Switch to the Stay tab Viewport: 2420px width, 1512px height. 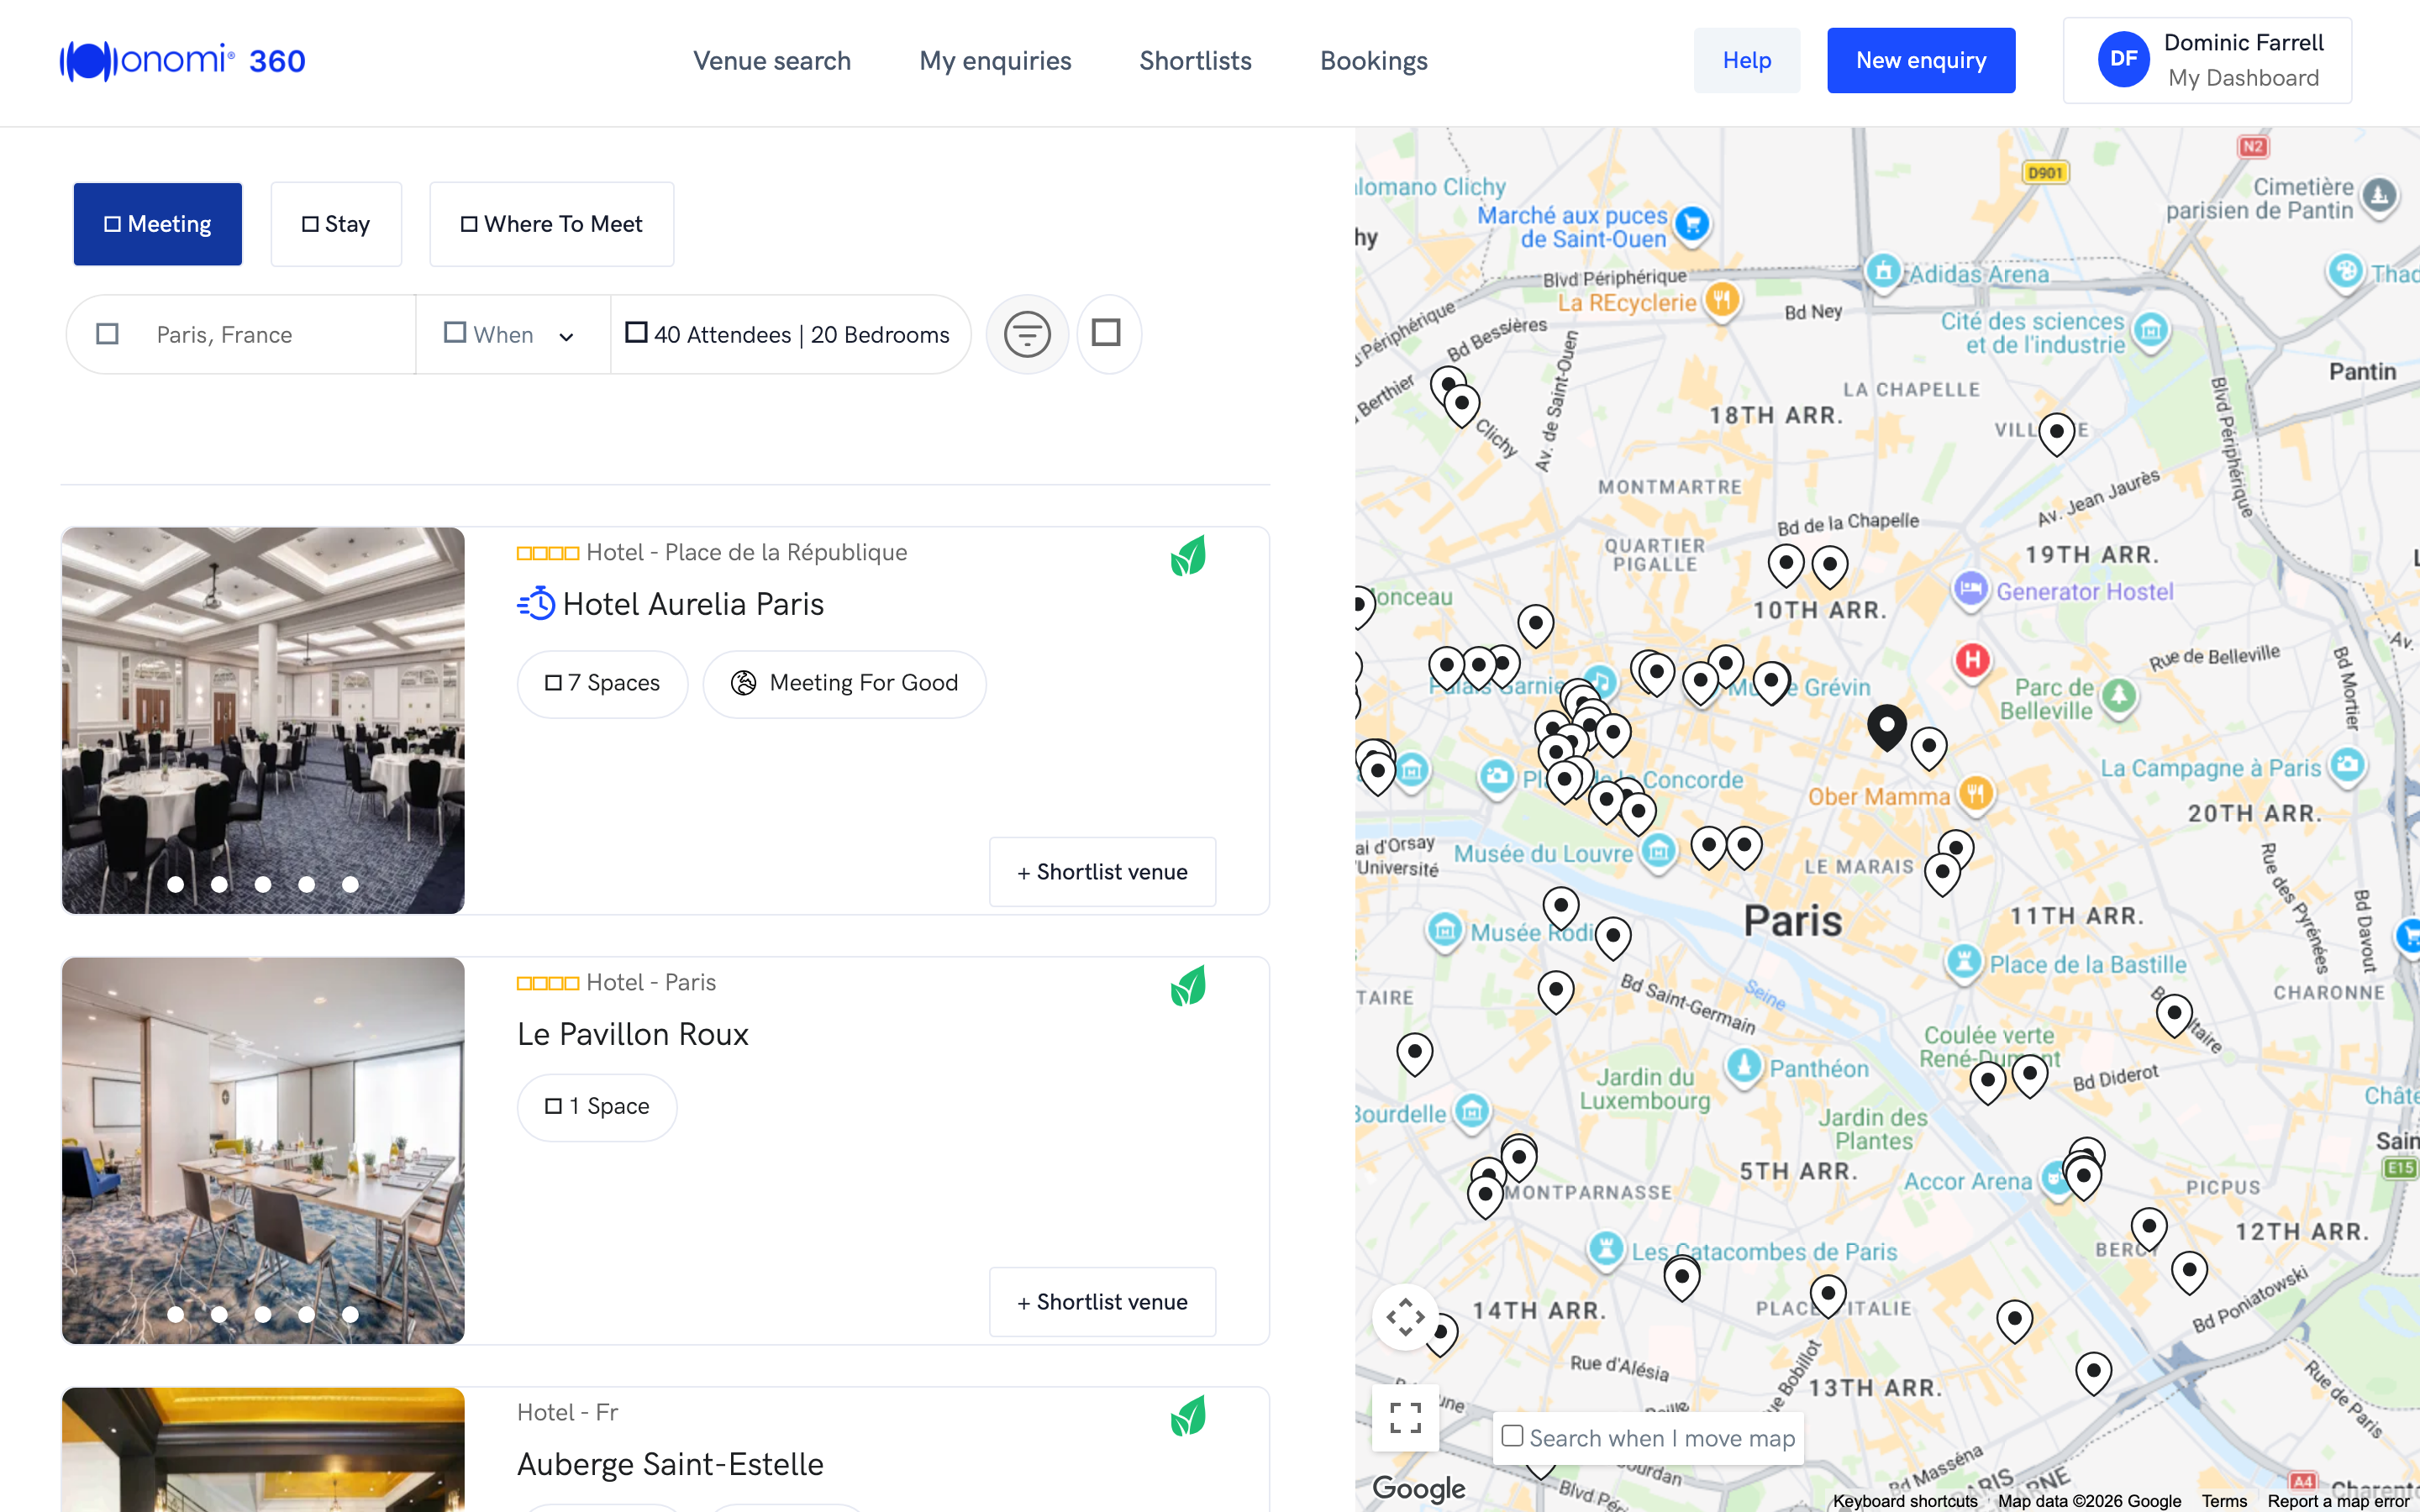click(x=336, y=224)
